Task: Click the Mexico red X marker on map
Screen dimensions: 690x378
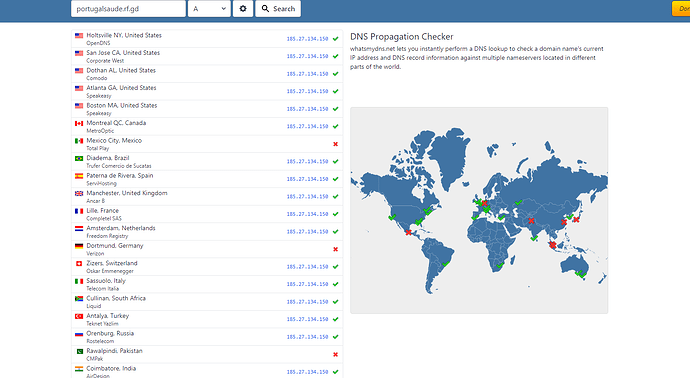Action: [408, 232]
